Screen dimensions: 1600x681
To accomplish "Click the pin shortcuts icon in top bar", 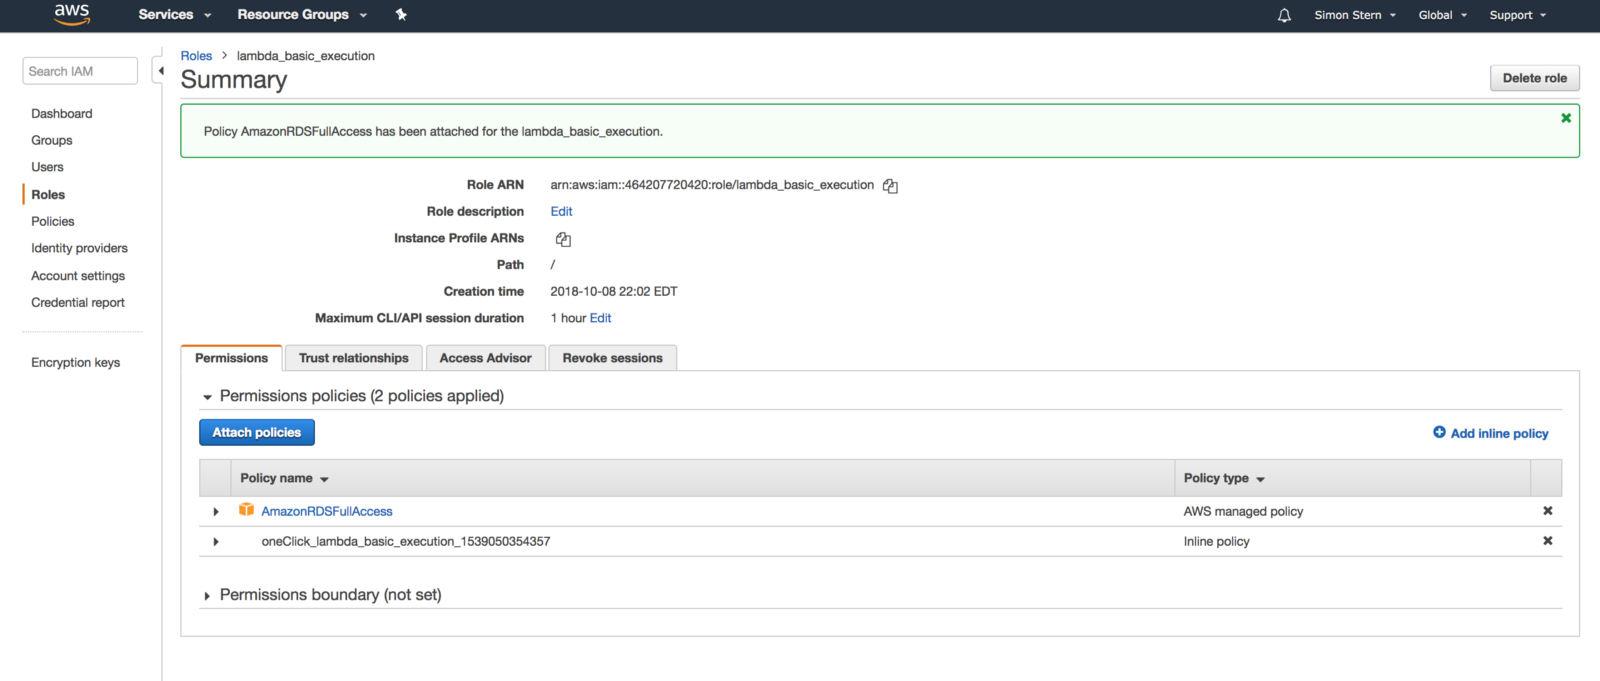I will [401, 14].
